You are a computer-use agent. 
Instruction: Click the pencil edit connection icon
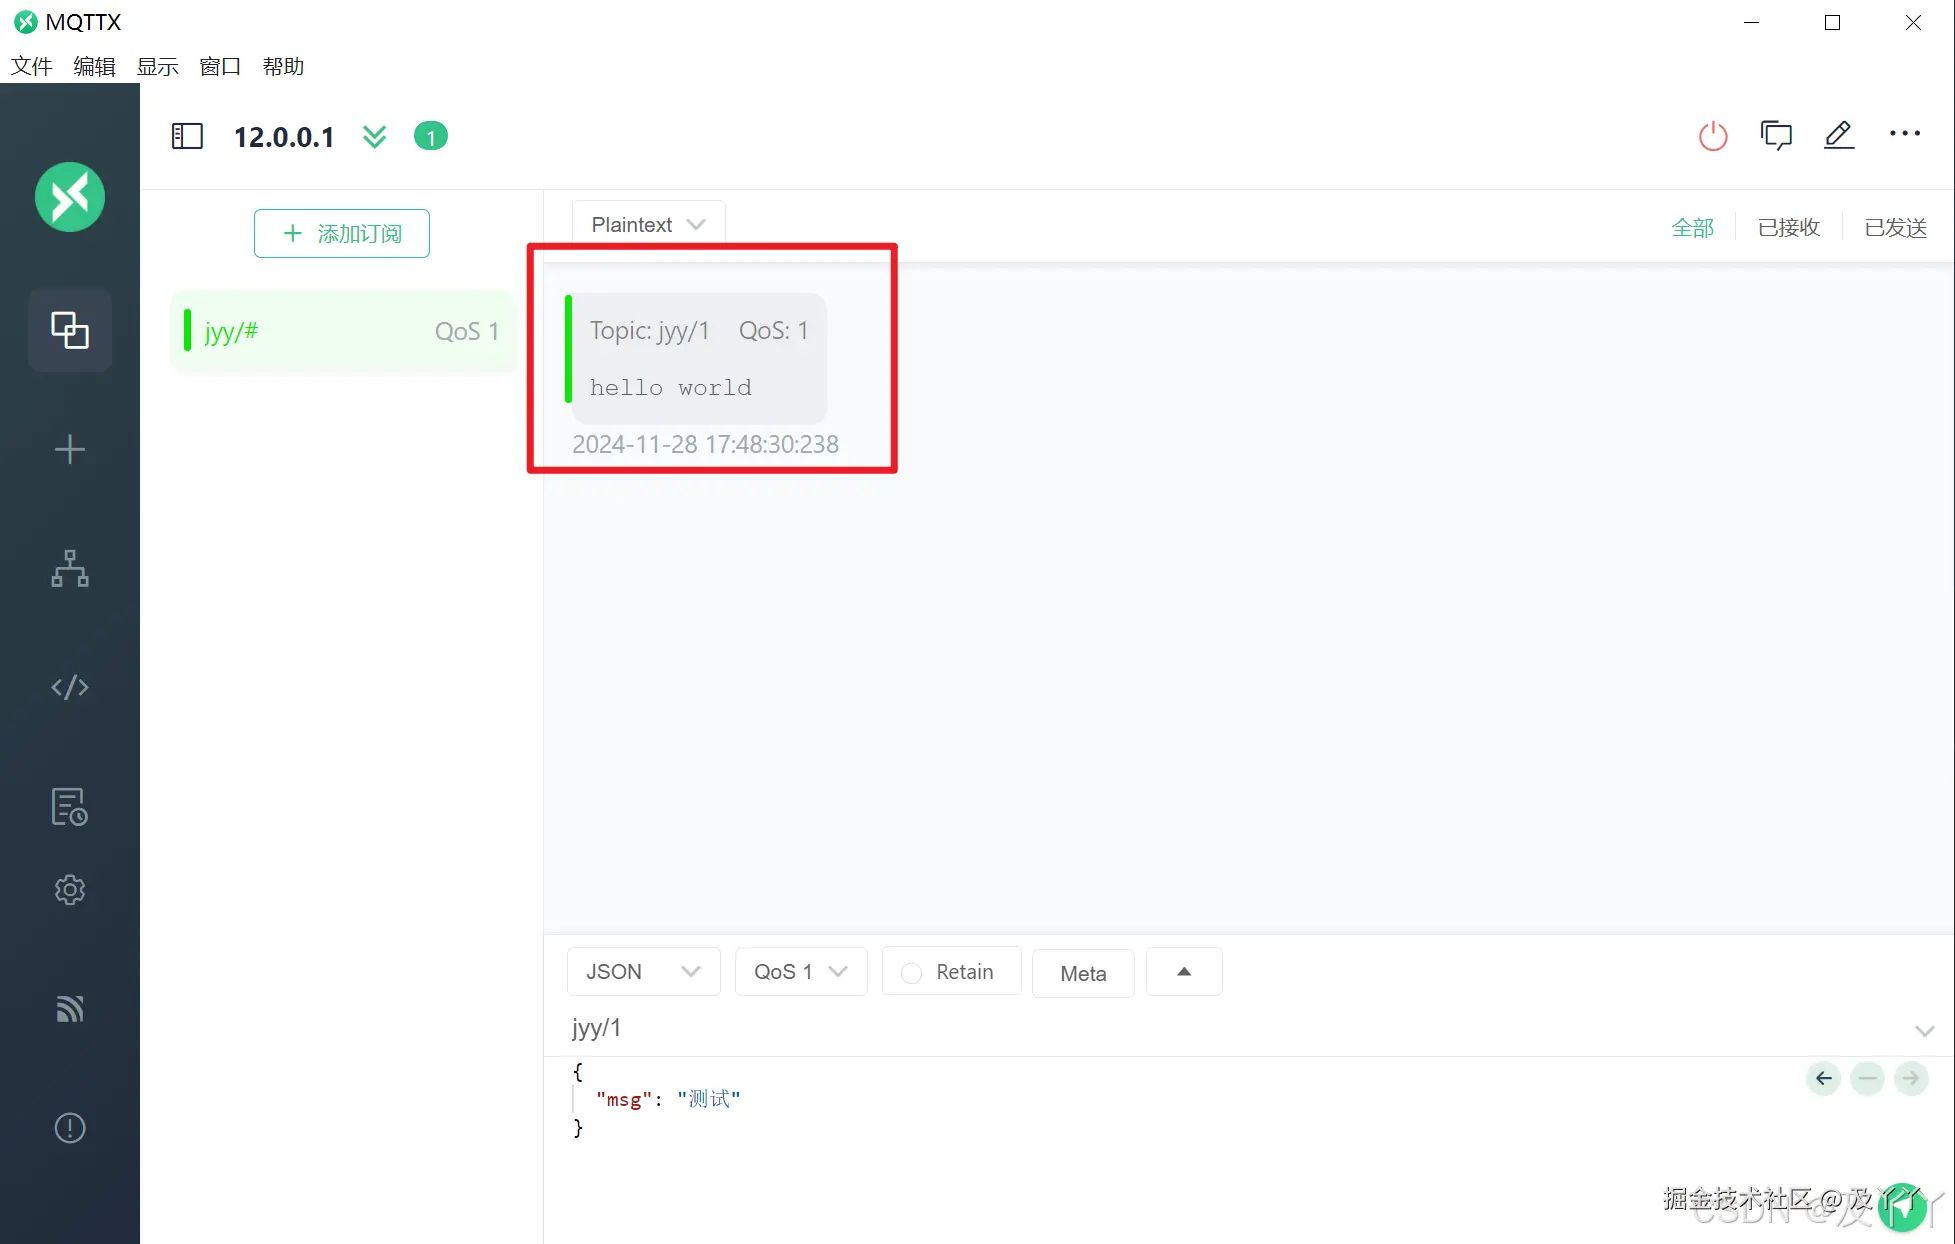[1838, 135]
